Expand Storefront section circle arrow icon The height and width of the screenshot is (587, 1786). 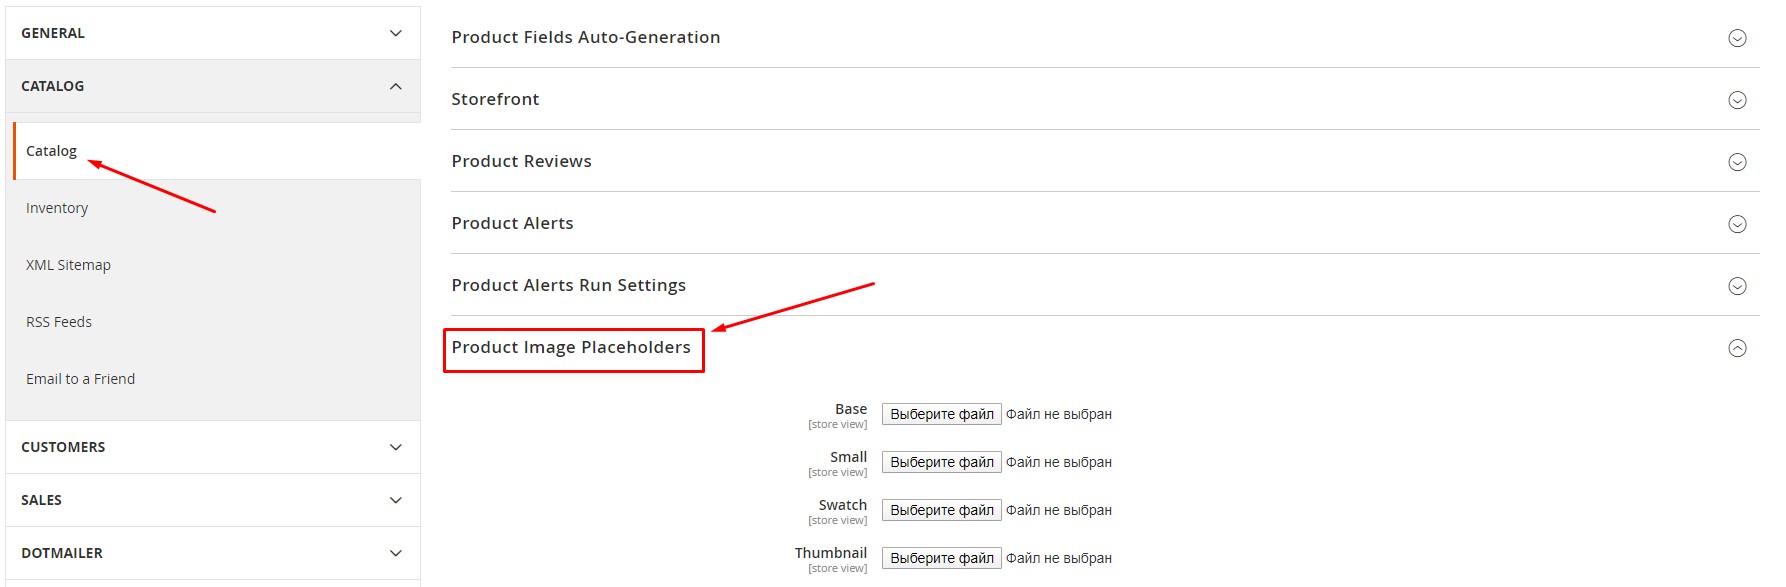click(x=1737, y=100)
